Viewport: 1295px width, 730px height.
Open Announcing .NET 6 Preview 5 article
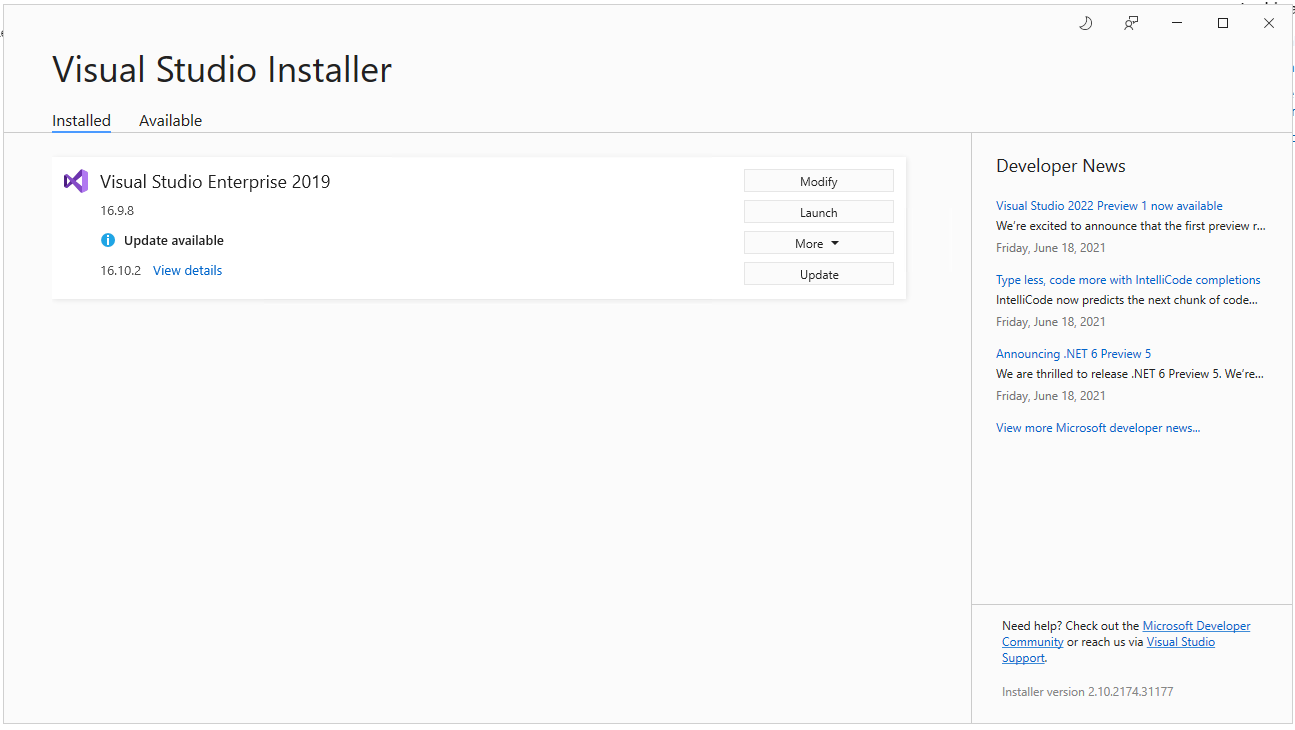point(1073,354)
